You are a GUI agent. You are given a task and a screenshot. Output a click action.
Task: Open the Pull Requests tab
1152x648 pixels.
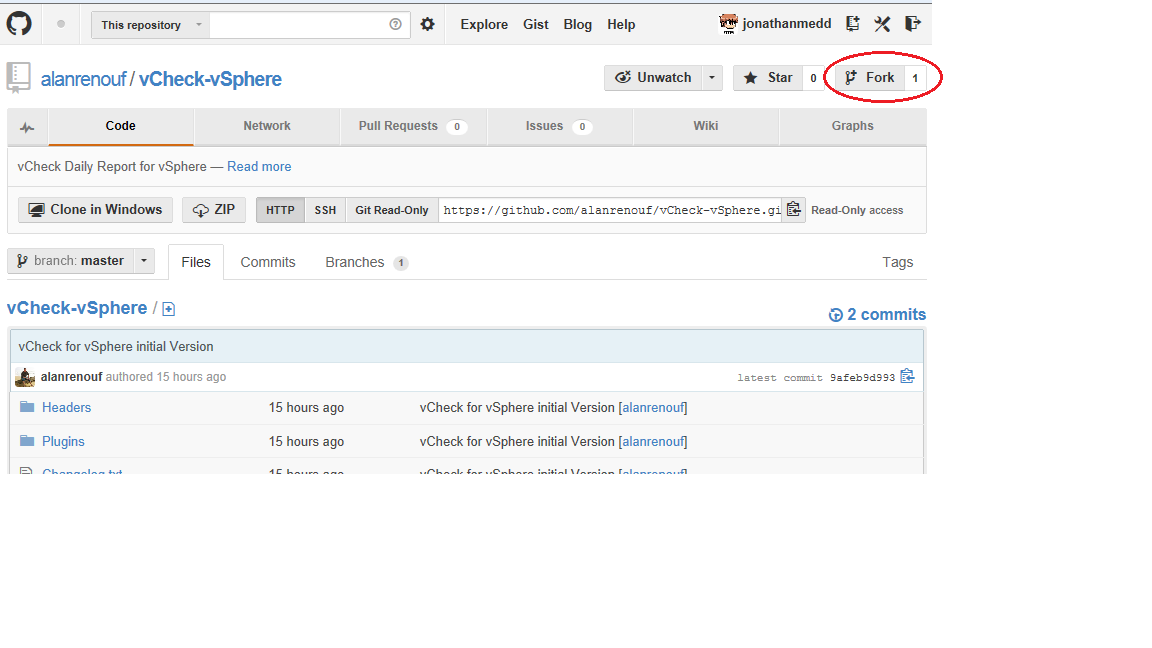413,126
